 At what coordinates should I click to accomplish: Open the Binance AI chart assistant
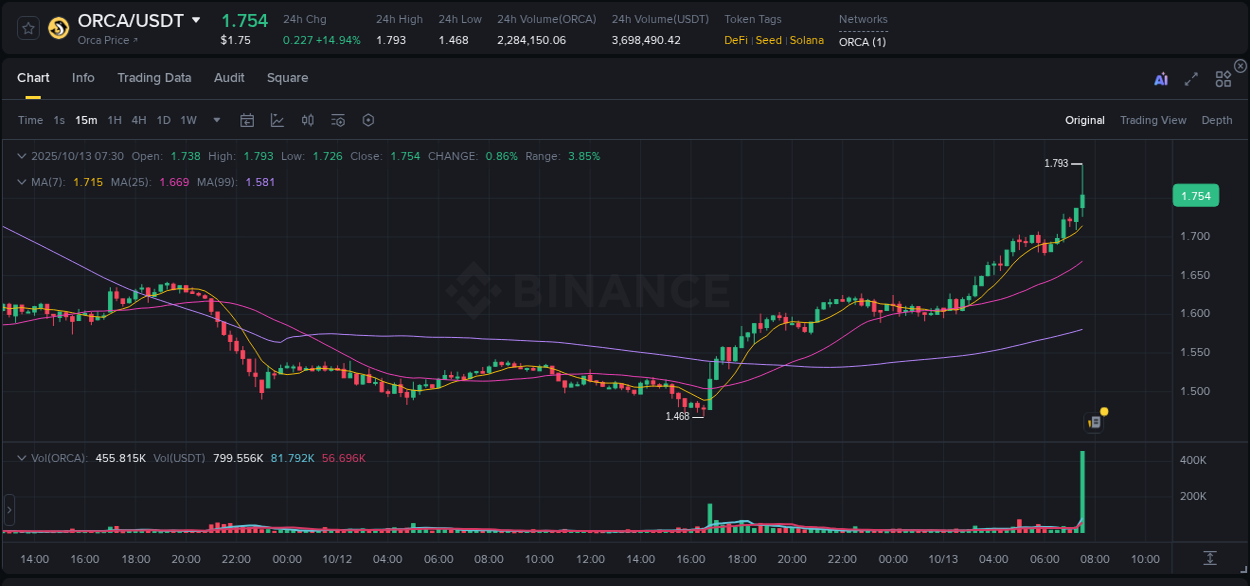click(x=1161, y=78)
